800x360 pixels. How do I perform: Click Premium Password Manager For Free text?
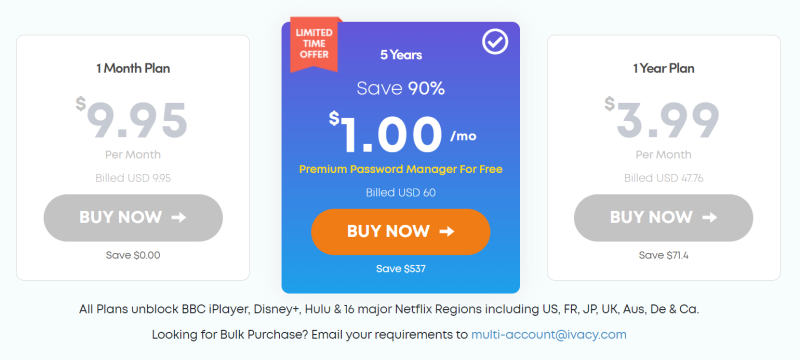tap(401, 169)
